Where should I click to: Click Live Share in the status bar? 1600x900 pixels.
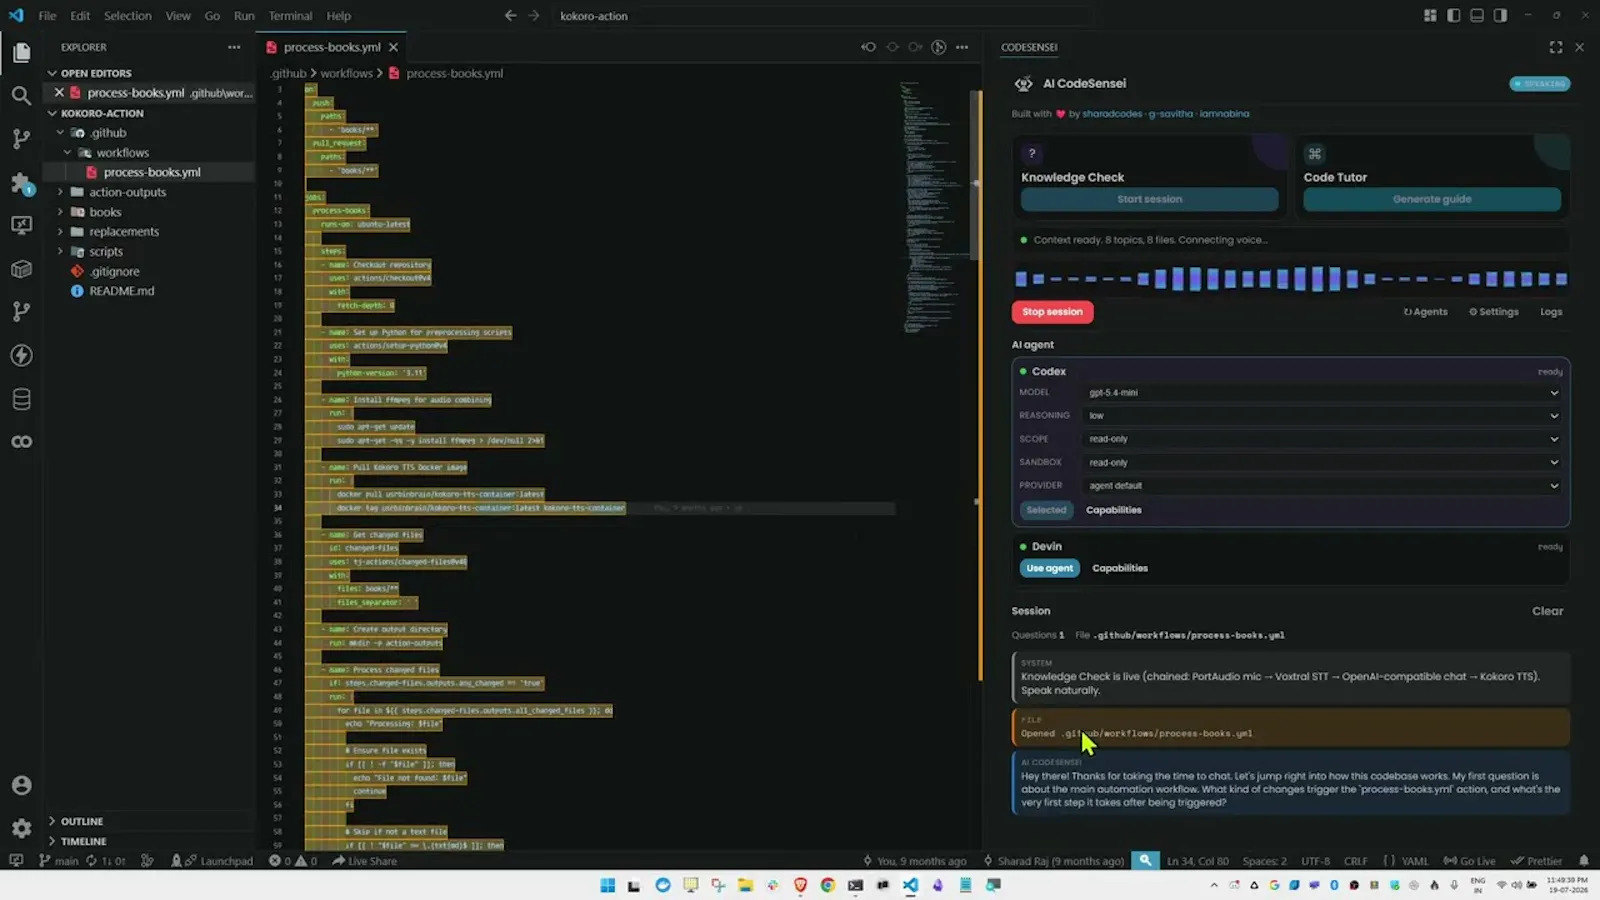365,861
